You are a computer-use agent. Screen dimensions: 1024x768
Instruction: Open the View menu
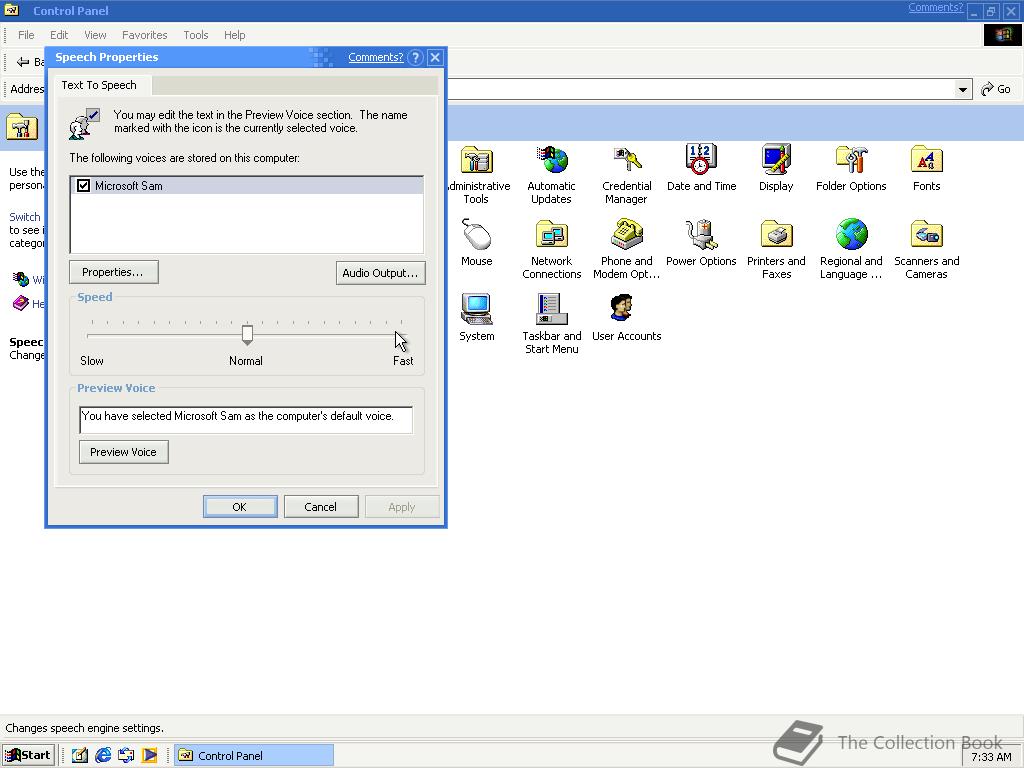click(95, 35)
